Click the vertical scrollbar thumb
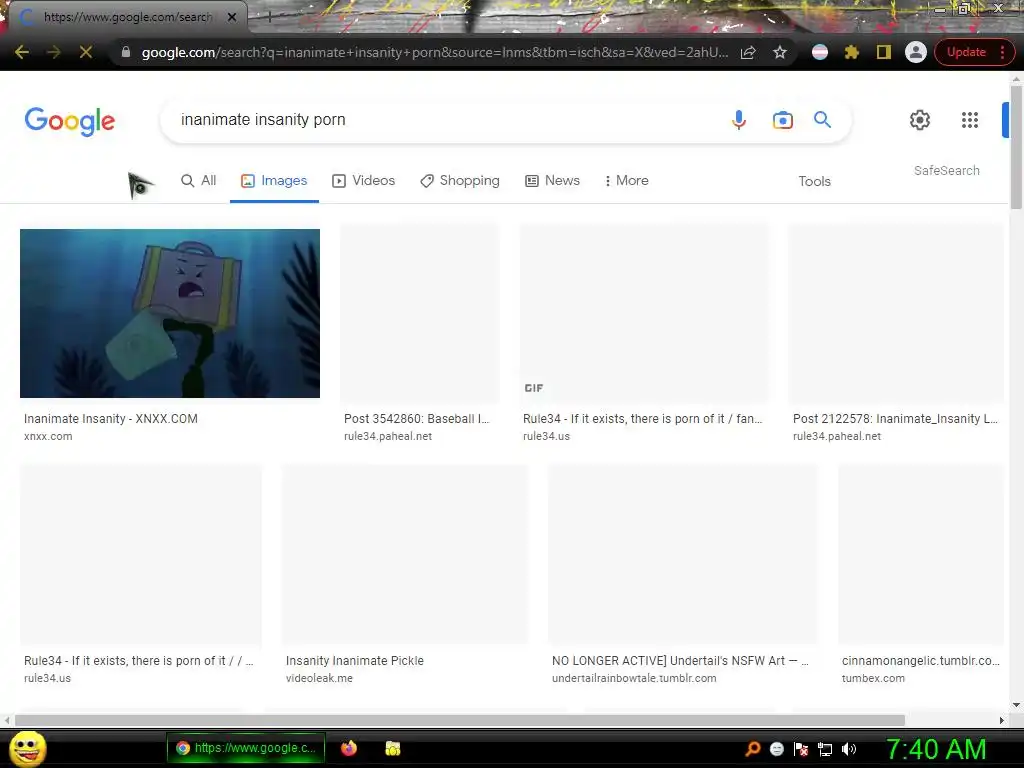The width and height of the screenshot is (1024, 768). coord(1016,147)
